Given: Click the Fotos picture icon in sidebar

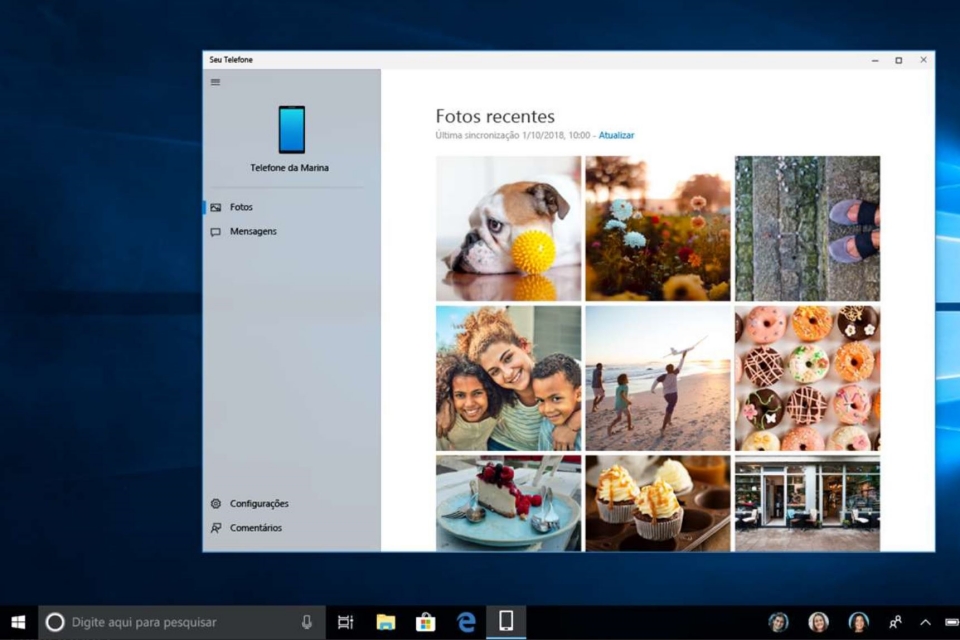Looking at the screenshot, I should [x=216, y=208].
